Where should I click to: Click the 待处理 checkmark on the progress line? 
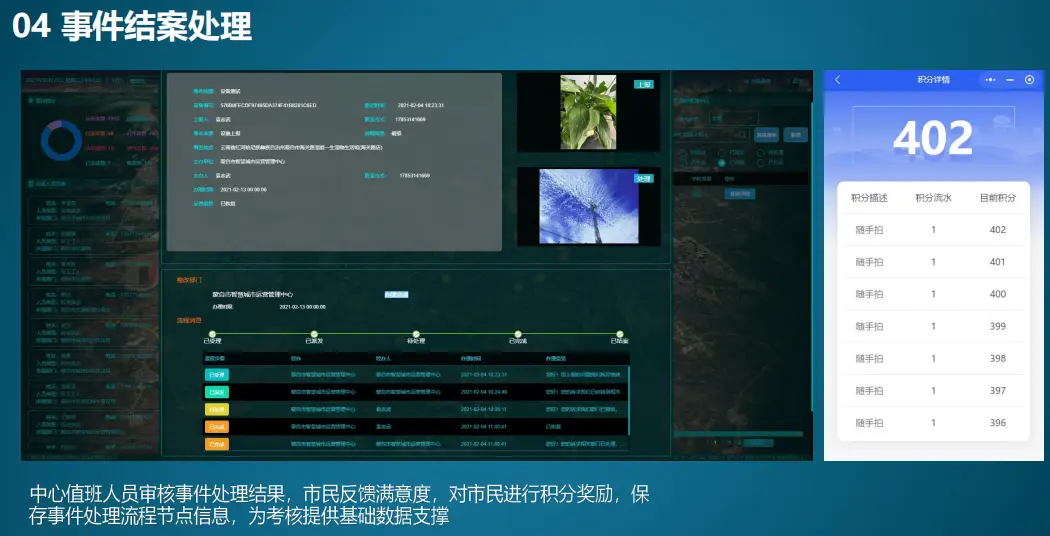(416, 334)
